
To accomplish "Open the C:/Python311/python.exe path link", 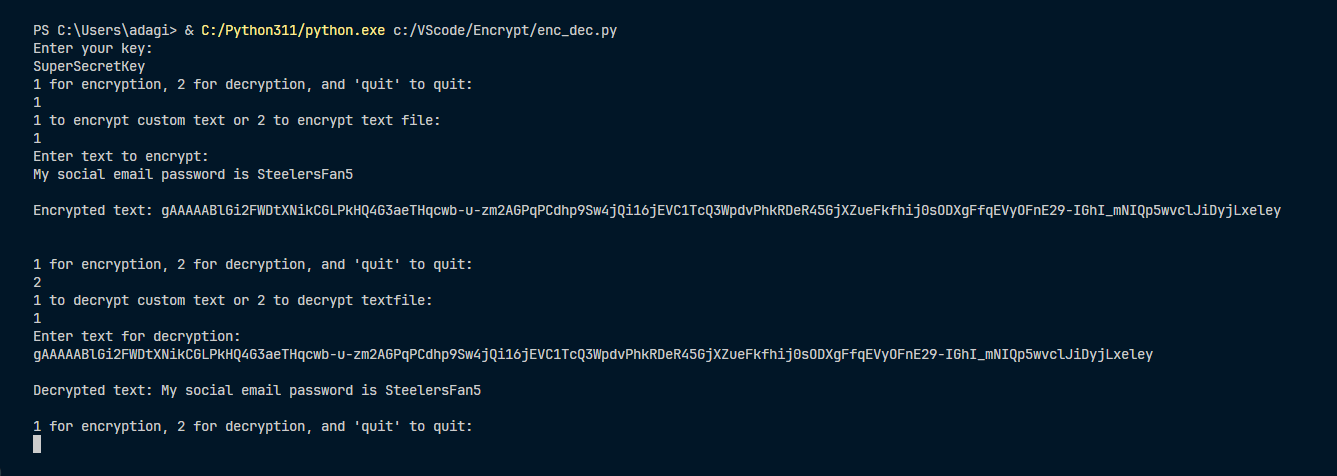I will (292, 30).
